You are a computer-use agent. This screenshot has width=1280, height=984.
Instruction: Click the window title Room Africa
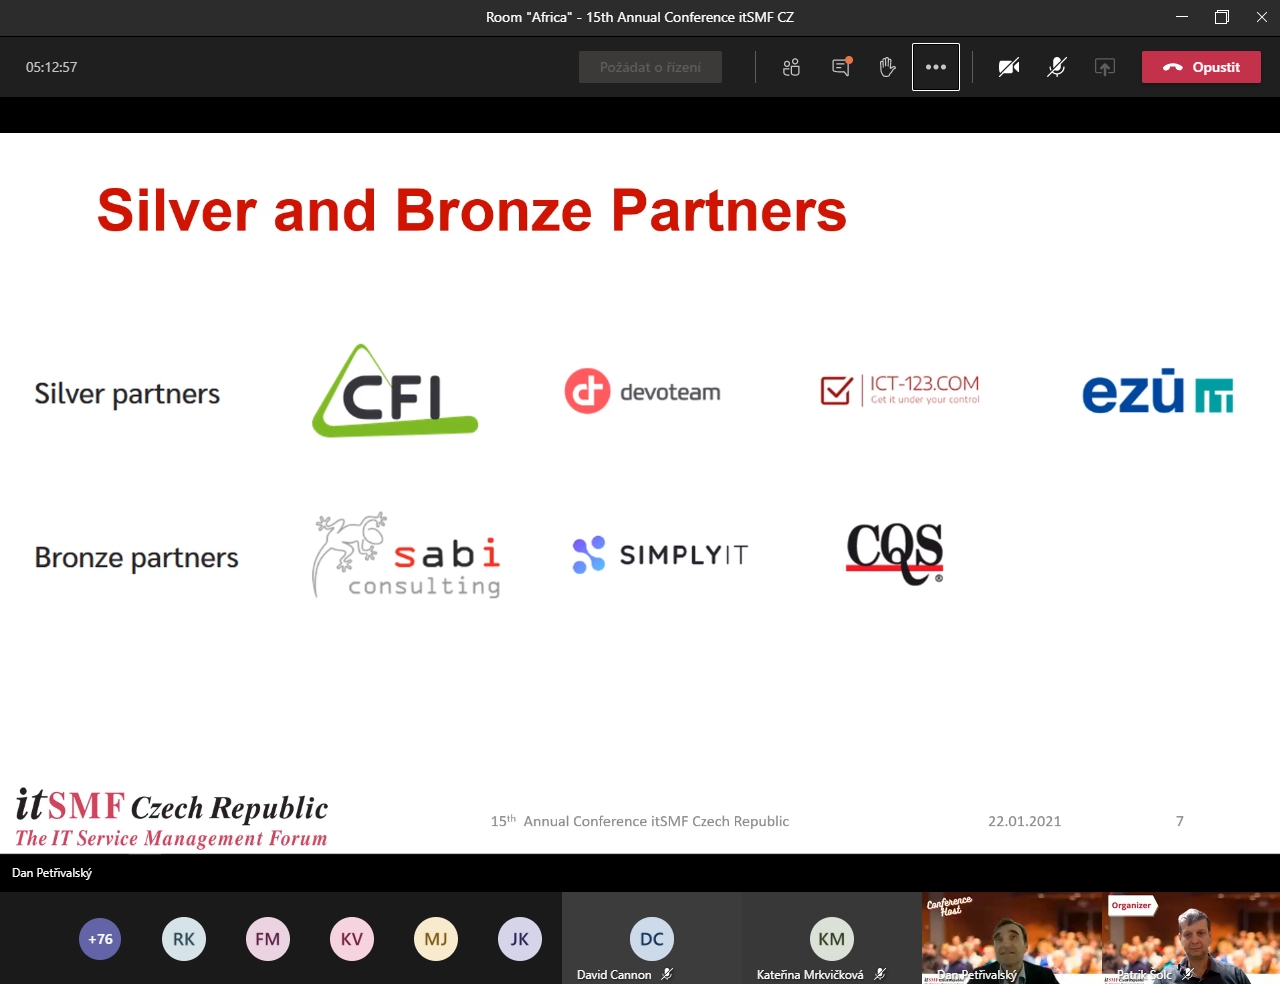pos(640,17)
